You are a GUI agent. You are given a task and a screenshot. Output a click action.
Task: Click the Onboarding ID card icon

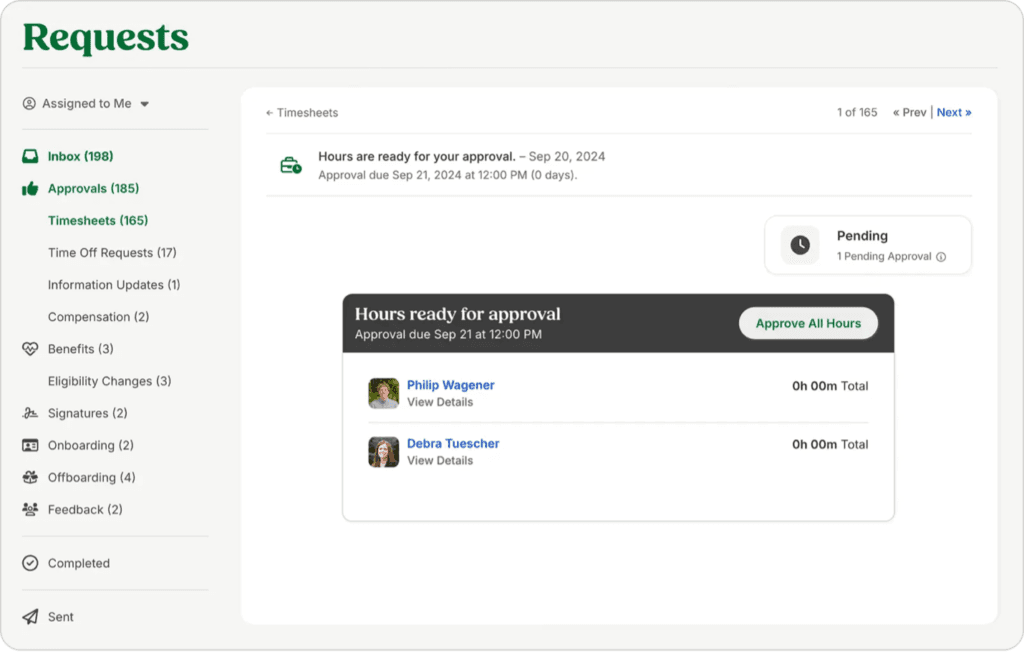point(30,445)
